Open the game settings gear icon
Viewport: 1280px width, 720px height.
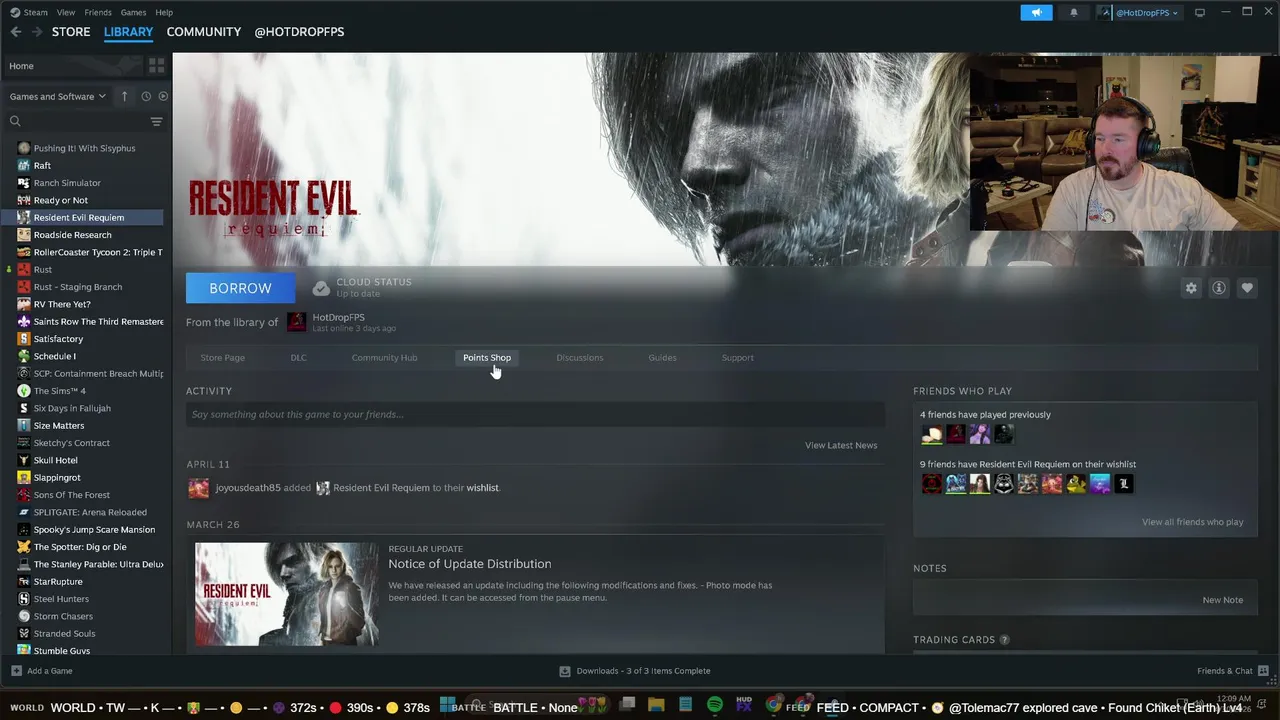pyautogui.click(x=1191, y=288)
